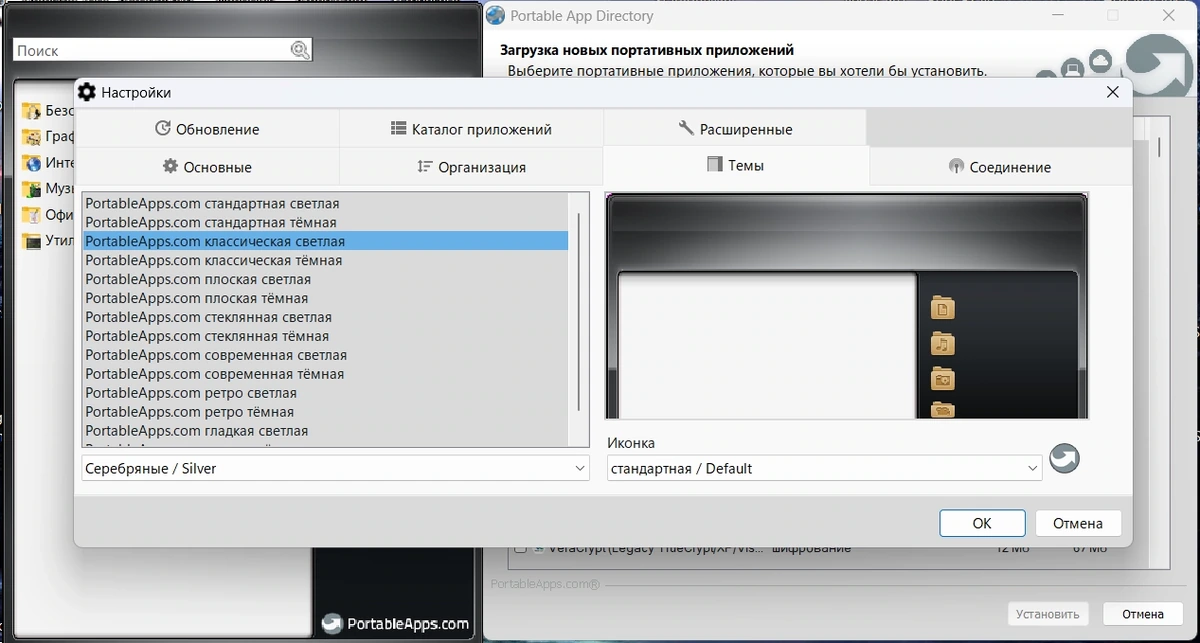
Task: Select theme 'PortableApps.com современная светлая'
Action: (x=325, y=355)
